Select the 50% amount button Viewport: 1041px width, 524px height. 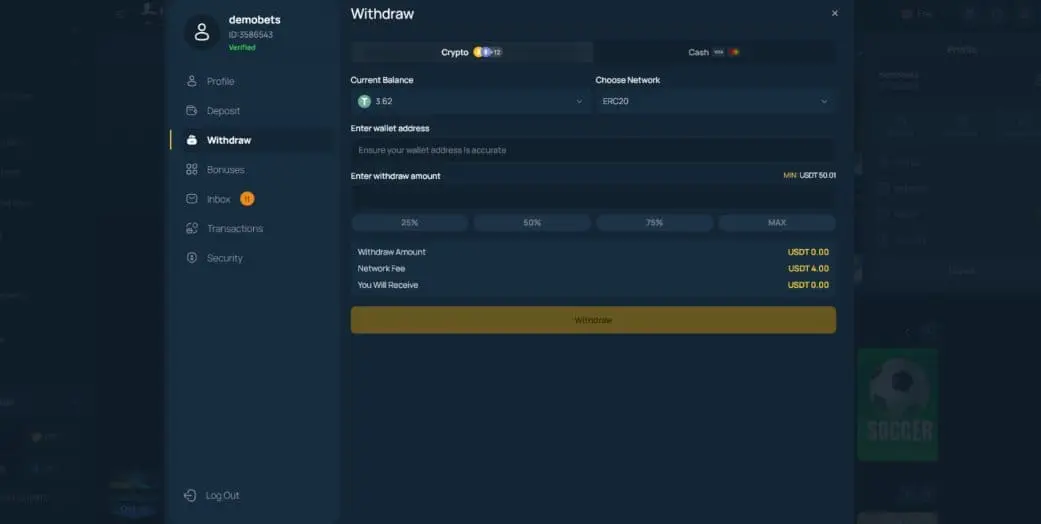pos(532,223)
